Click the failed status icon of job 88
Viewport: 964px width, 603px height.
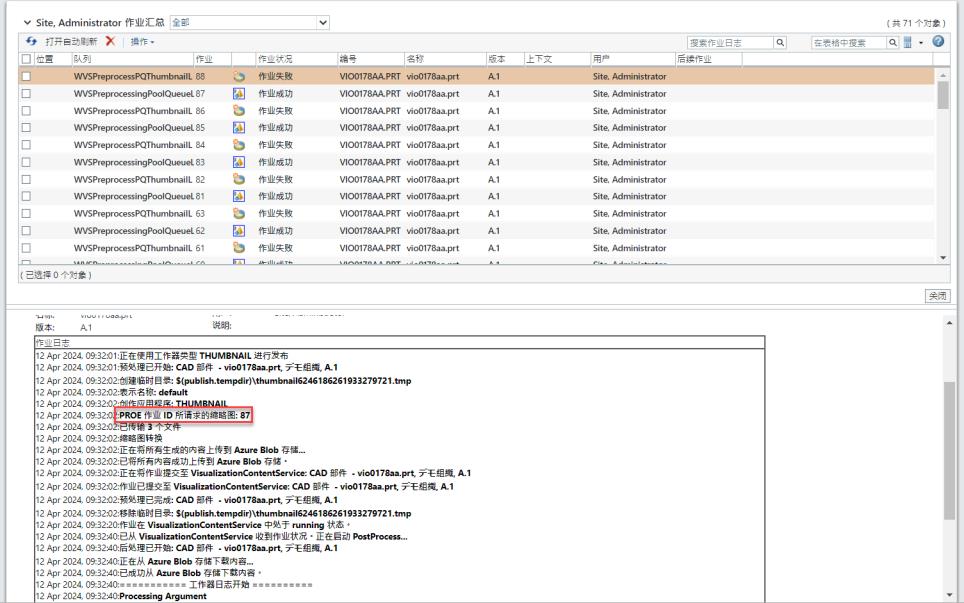coord(239,76)
